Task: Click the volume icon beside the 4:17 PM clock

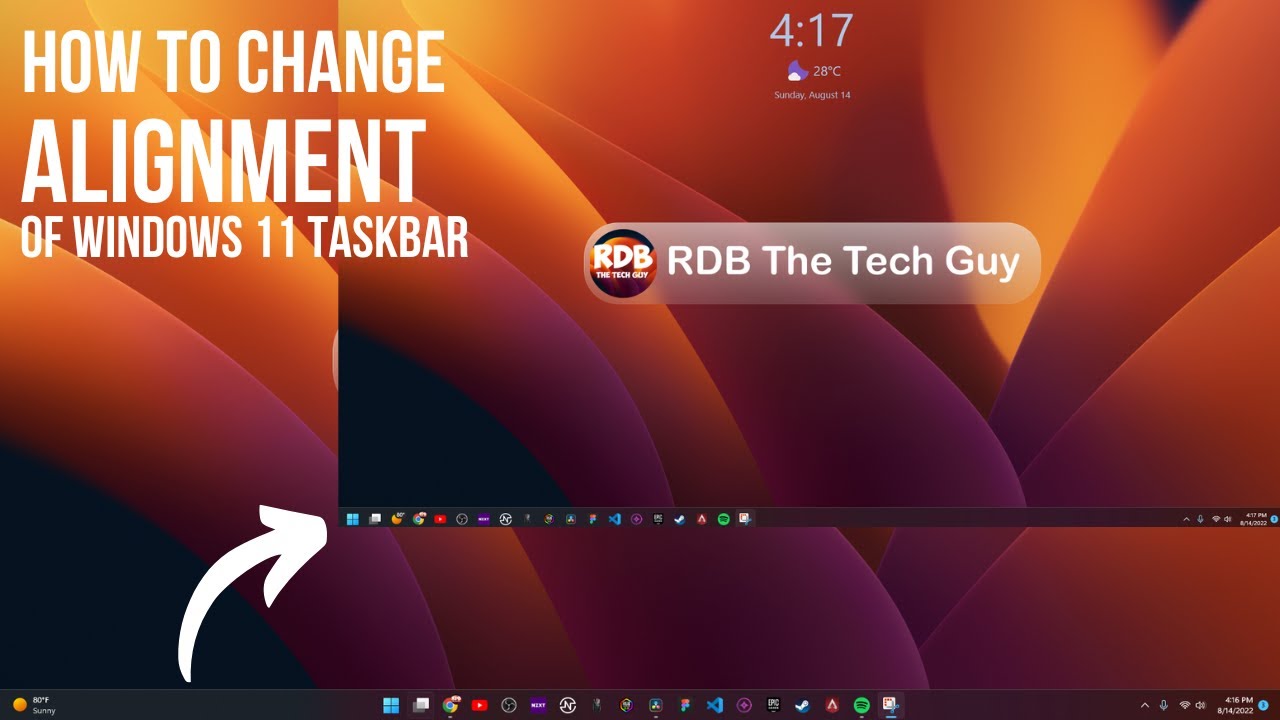Action: click(x=1227, y=519)
